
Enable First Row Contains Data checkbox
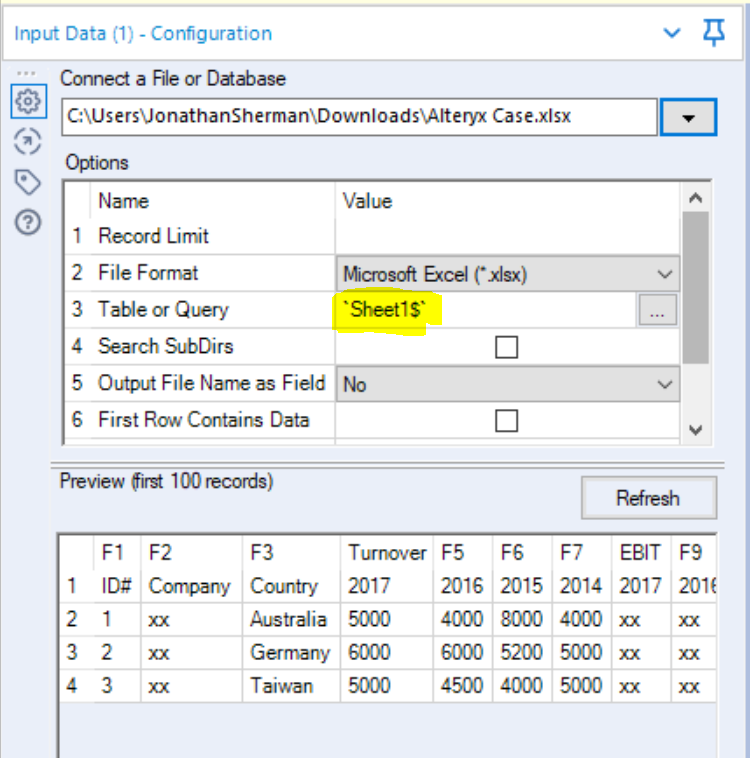point(507,421)
